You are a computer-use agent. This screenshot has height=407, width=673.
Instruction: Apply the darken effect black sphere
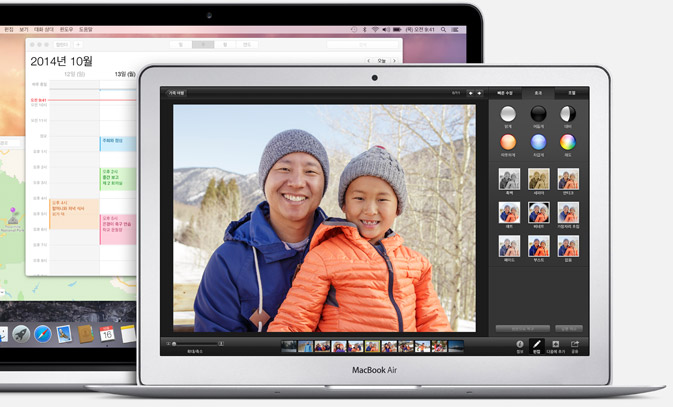pos(539,114)
